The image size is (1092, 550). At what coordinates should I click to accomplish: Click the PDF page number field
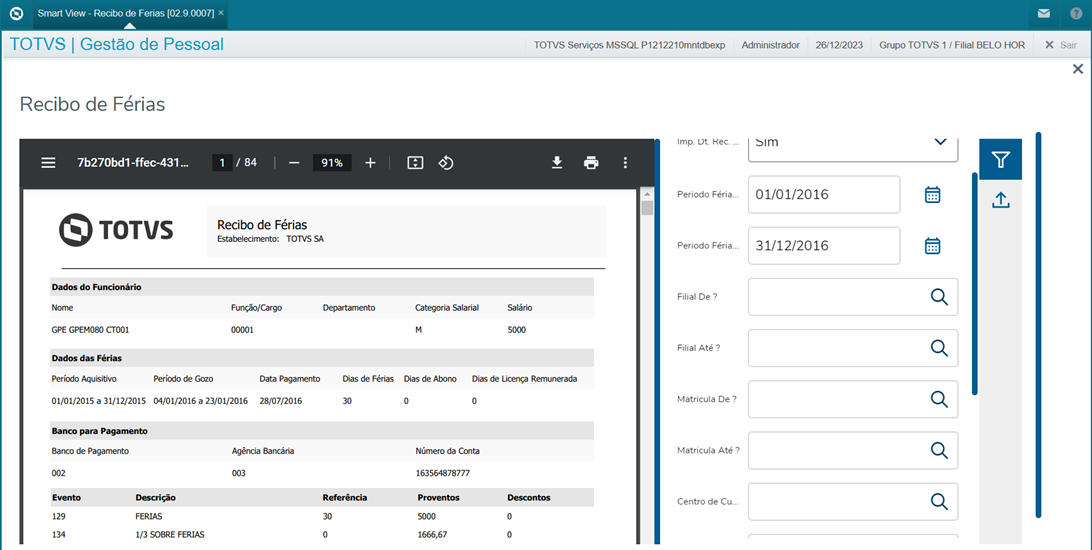pos(222,163)
